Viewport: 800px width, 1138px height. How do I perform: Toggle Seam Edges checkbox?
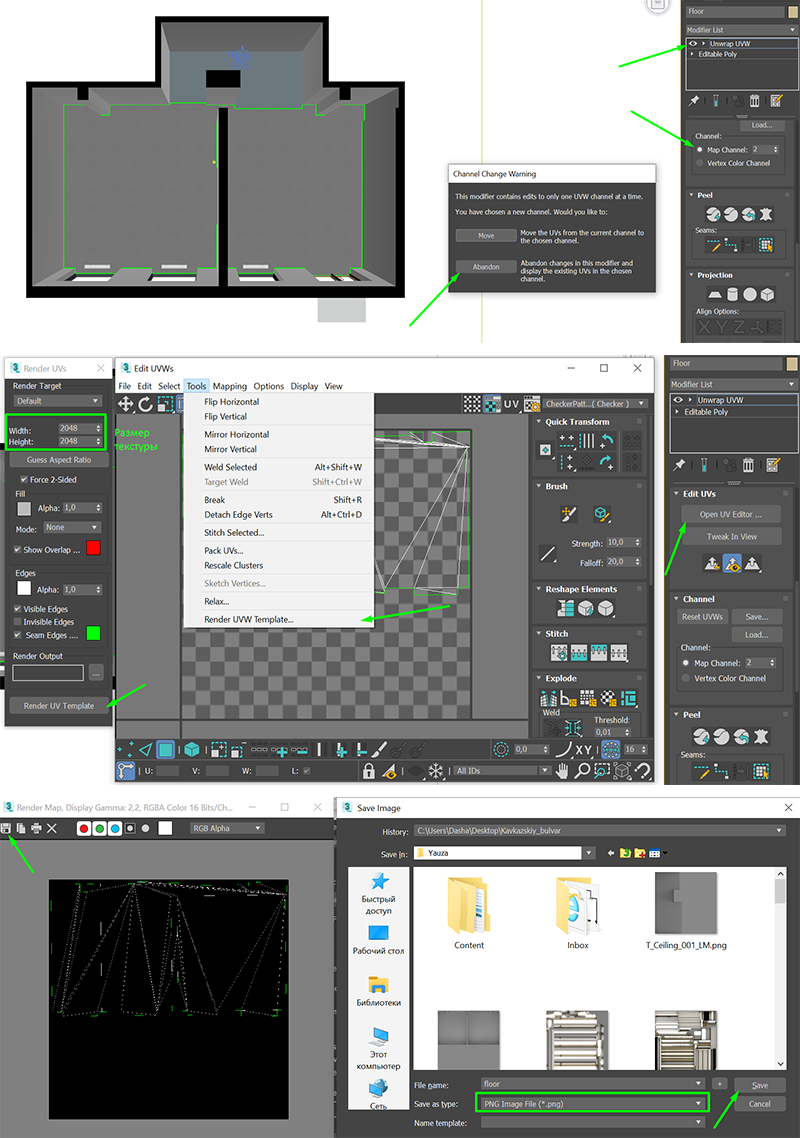click(17, 635)
